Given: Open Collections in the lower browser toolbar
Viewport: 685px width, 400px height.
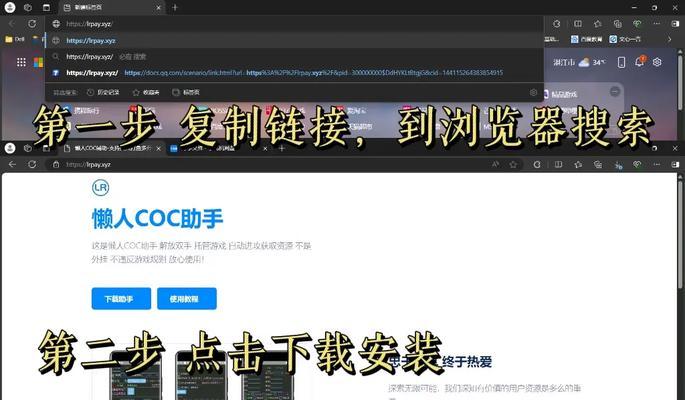Looking at the screenshot, I should point(597,165).
